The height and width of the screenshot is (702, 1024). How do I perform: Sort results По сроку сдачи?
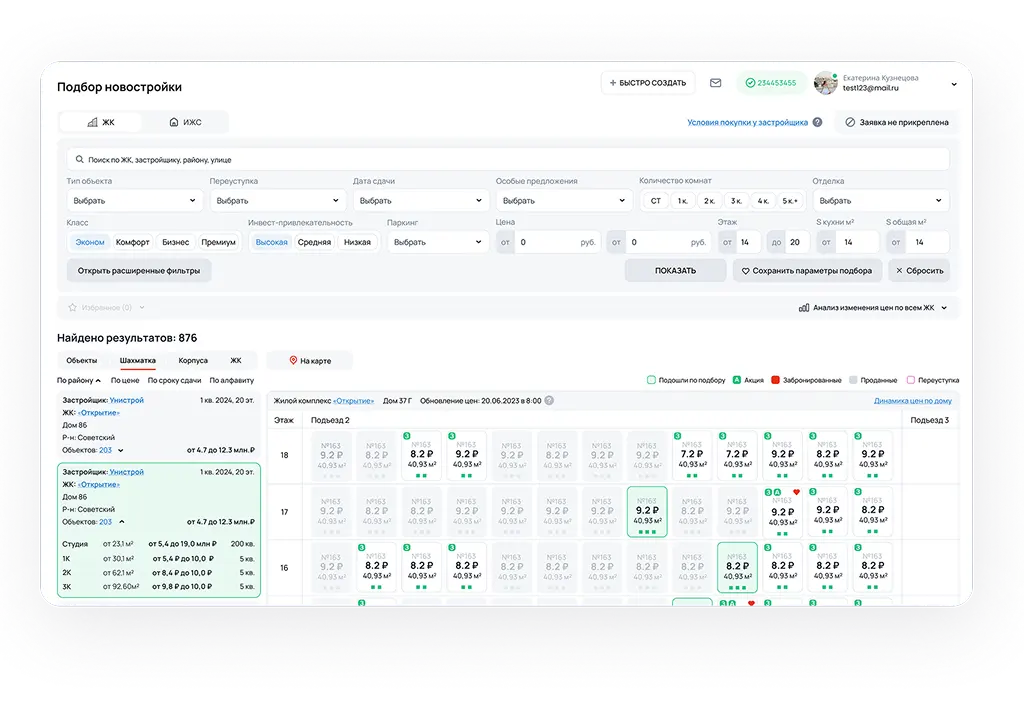(x=174, y=380)
